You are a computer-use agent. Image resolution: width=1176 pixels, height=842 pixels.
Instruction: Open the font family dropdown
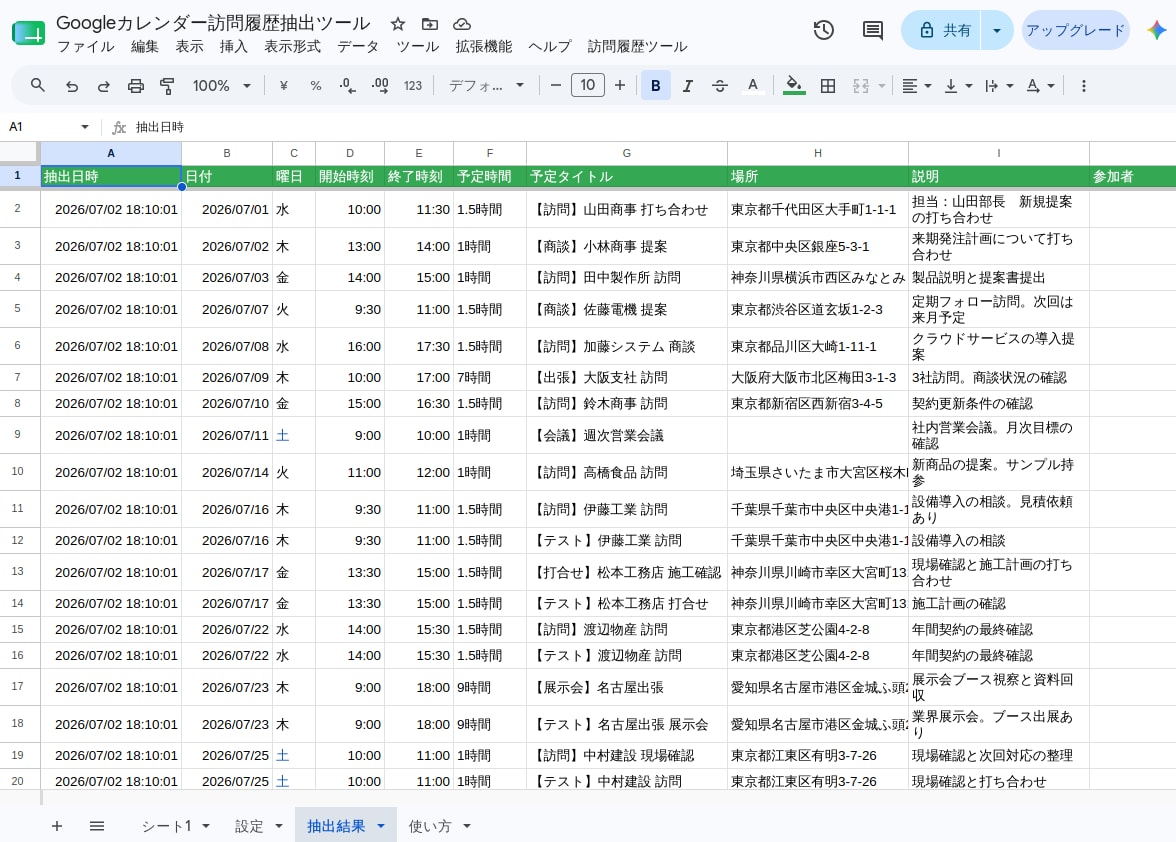click(x=486, y=85)
